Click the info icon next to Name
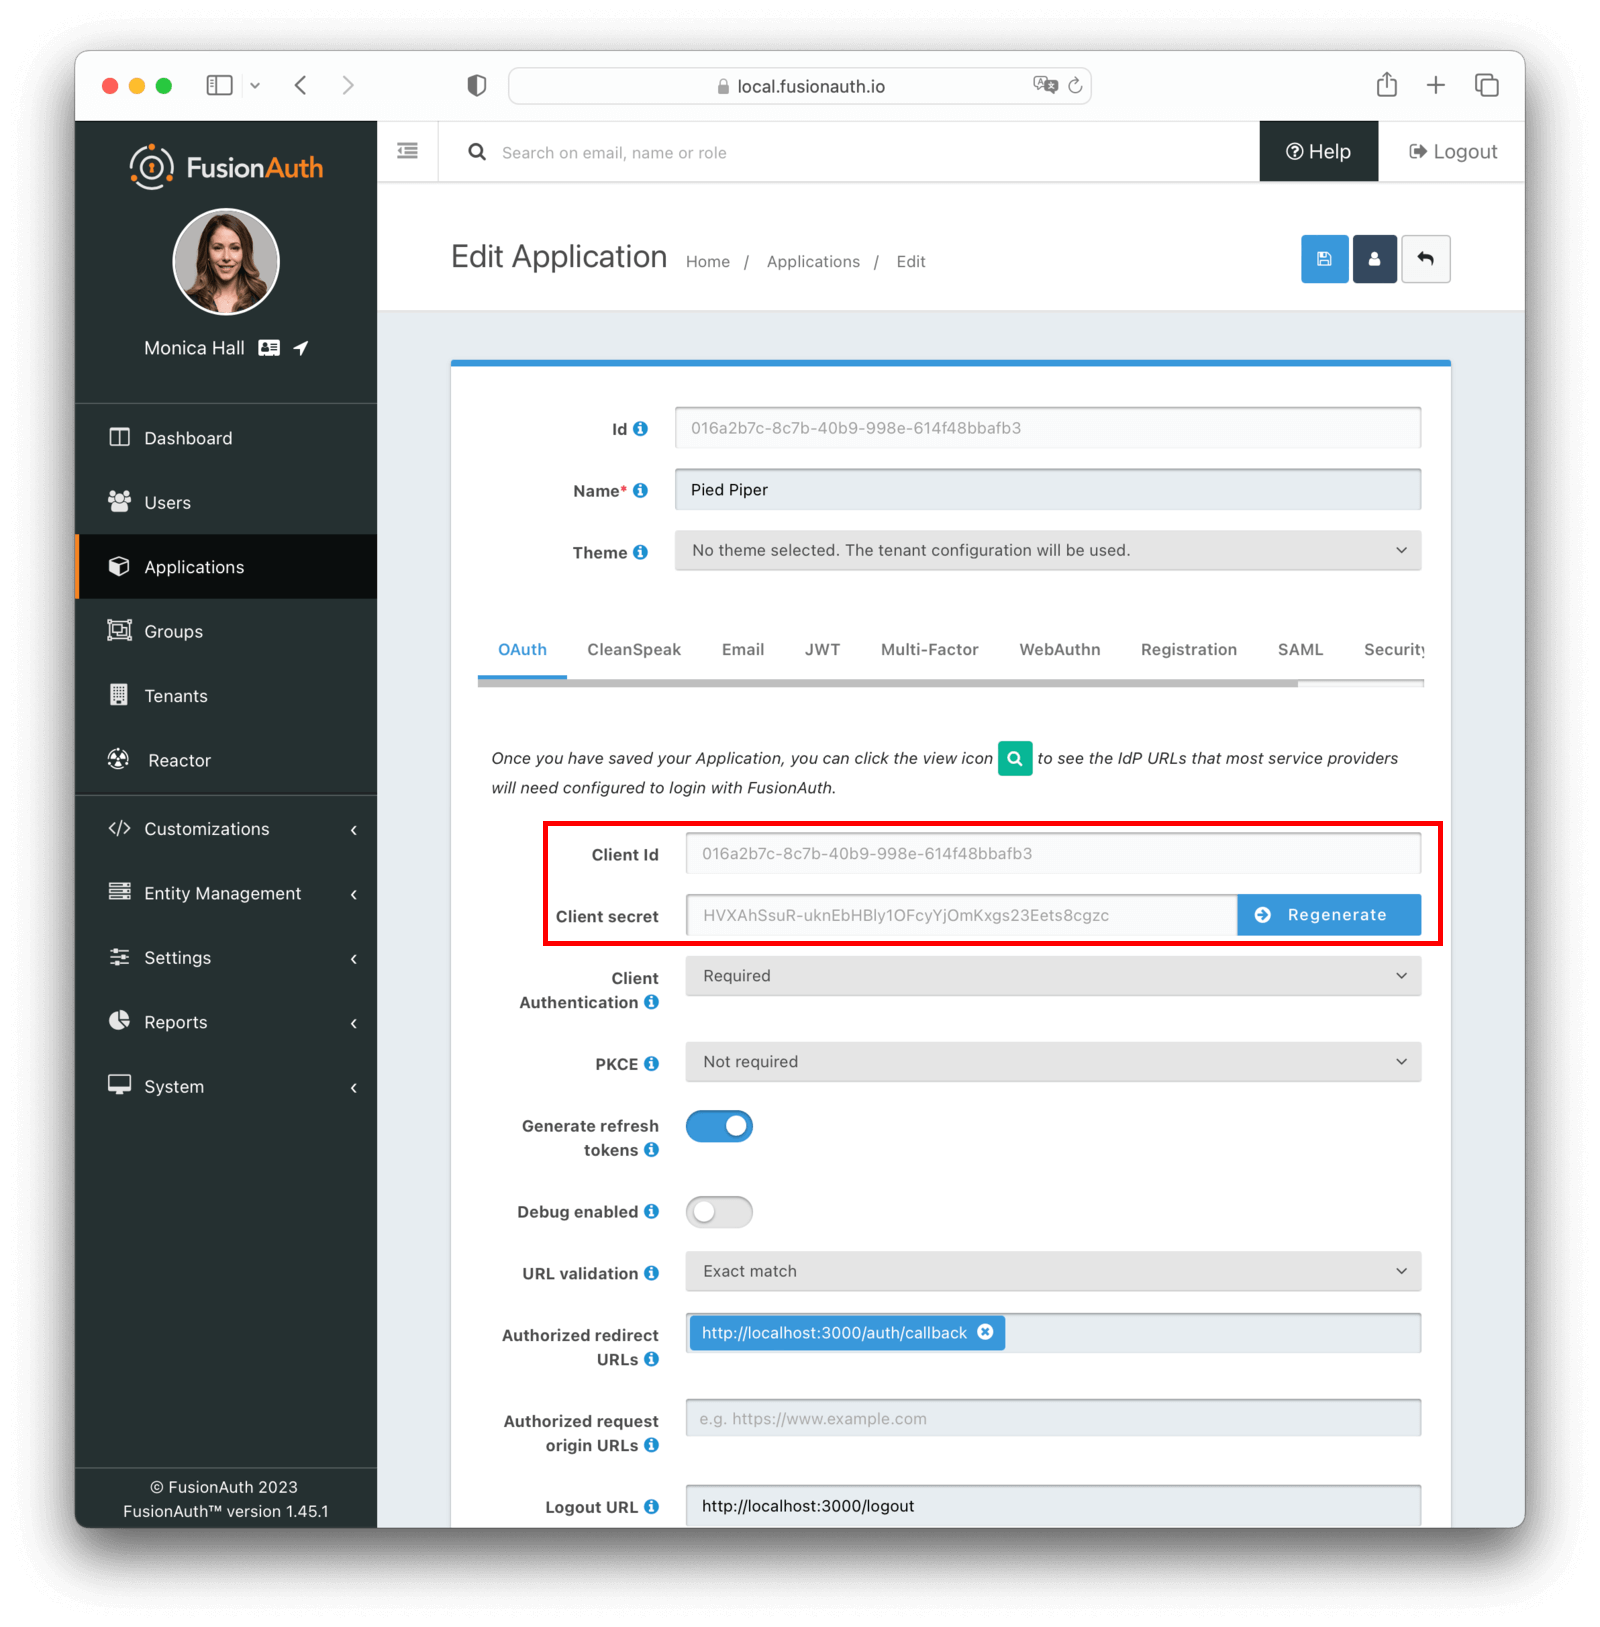1600x1627 pixels. [640, 490]
